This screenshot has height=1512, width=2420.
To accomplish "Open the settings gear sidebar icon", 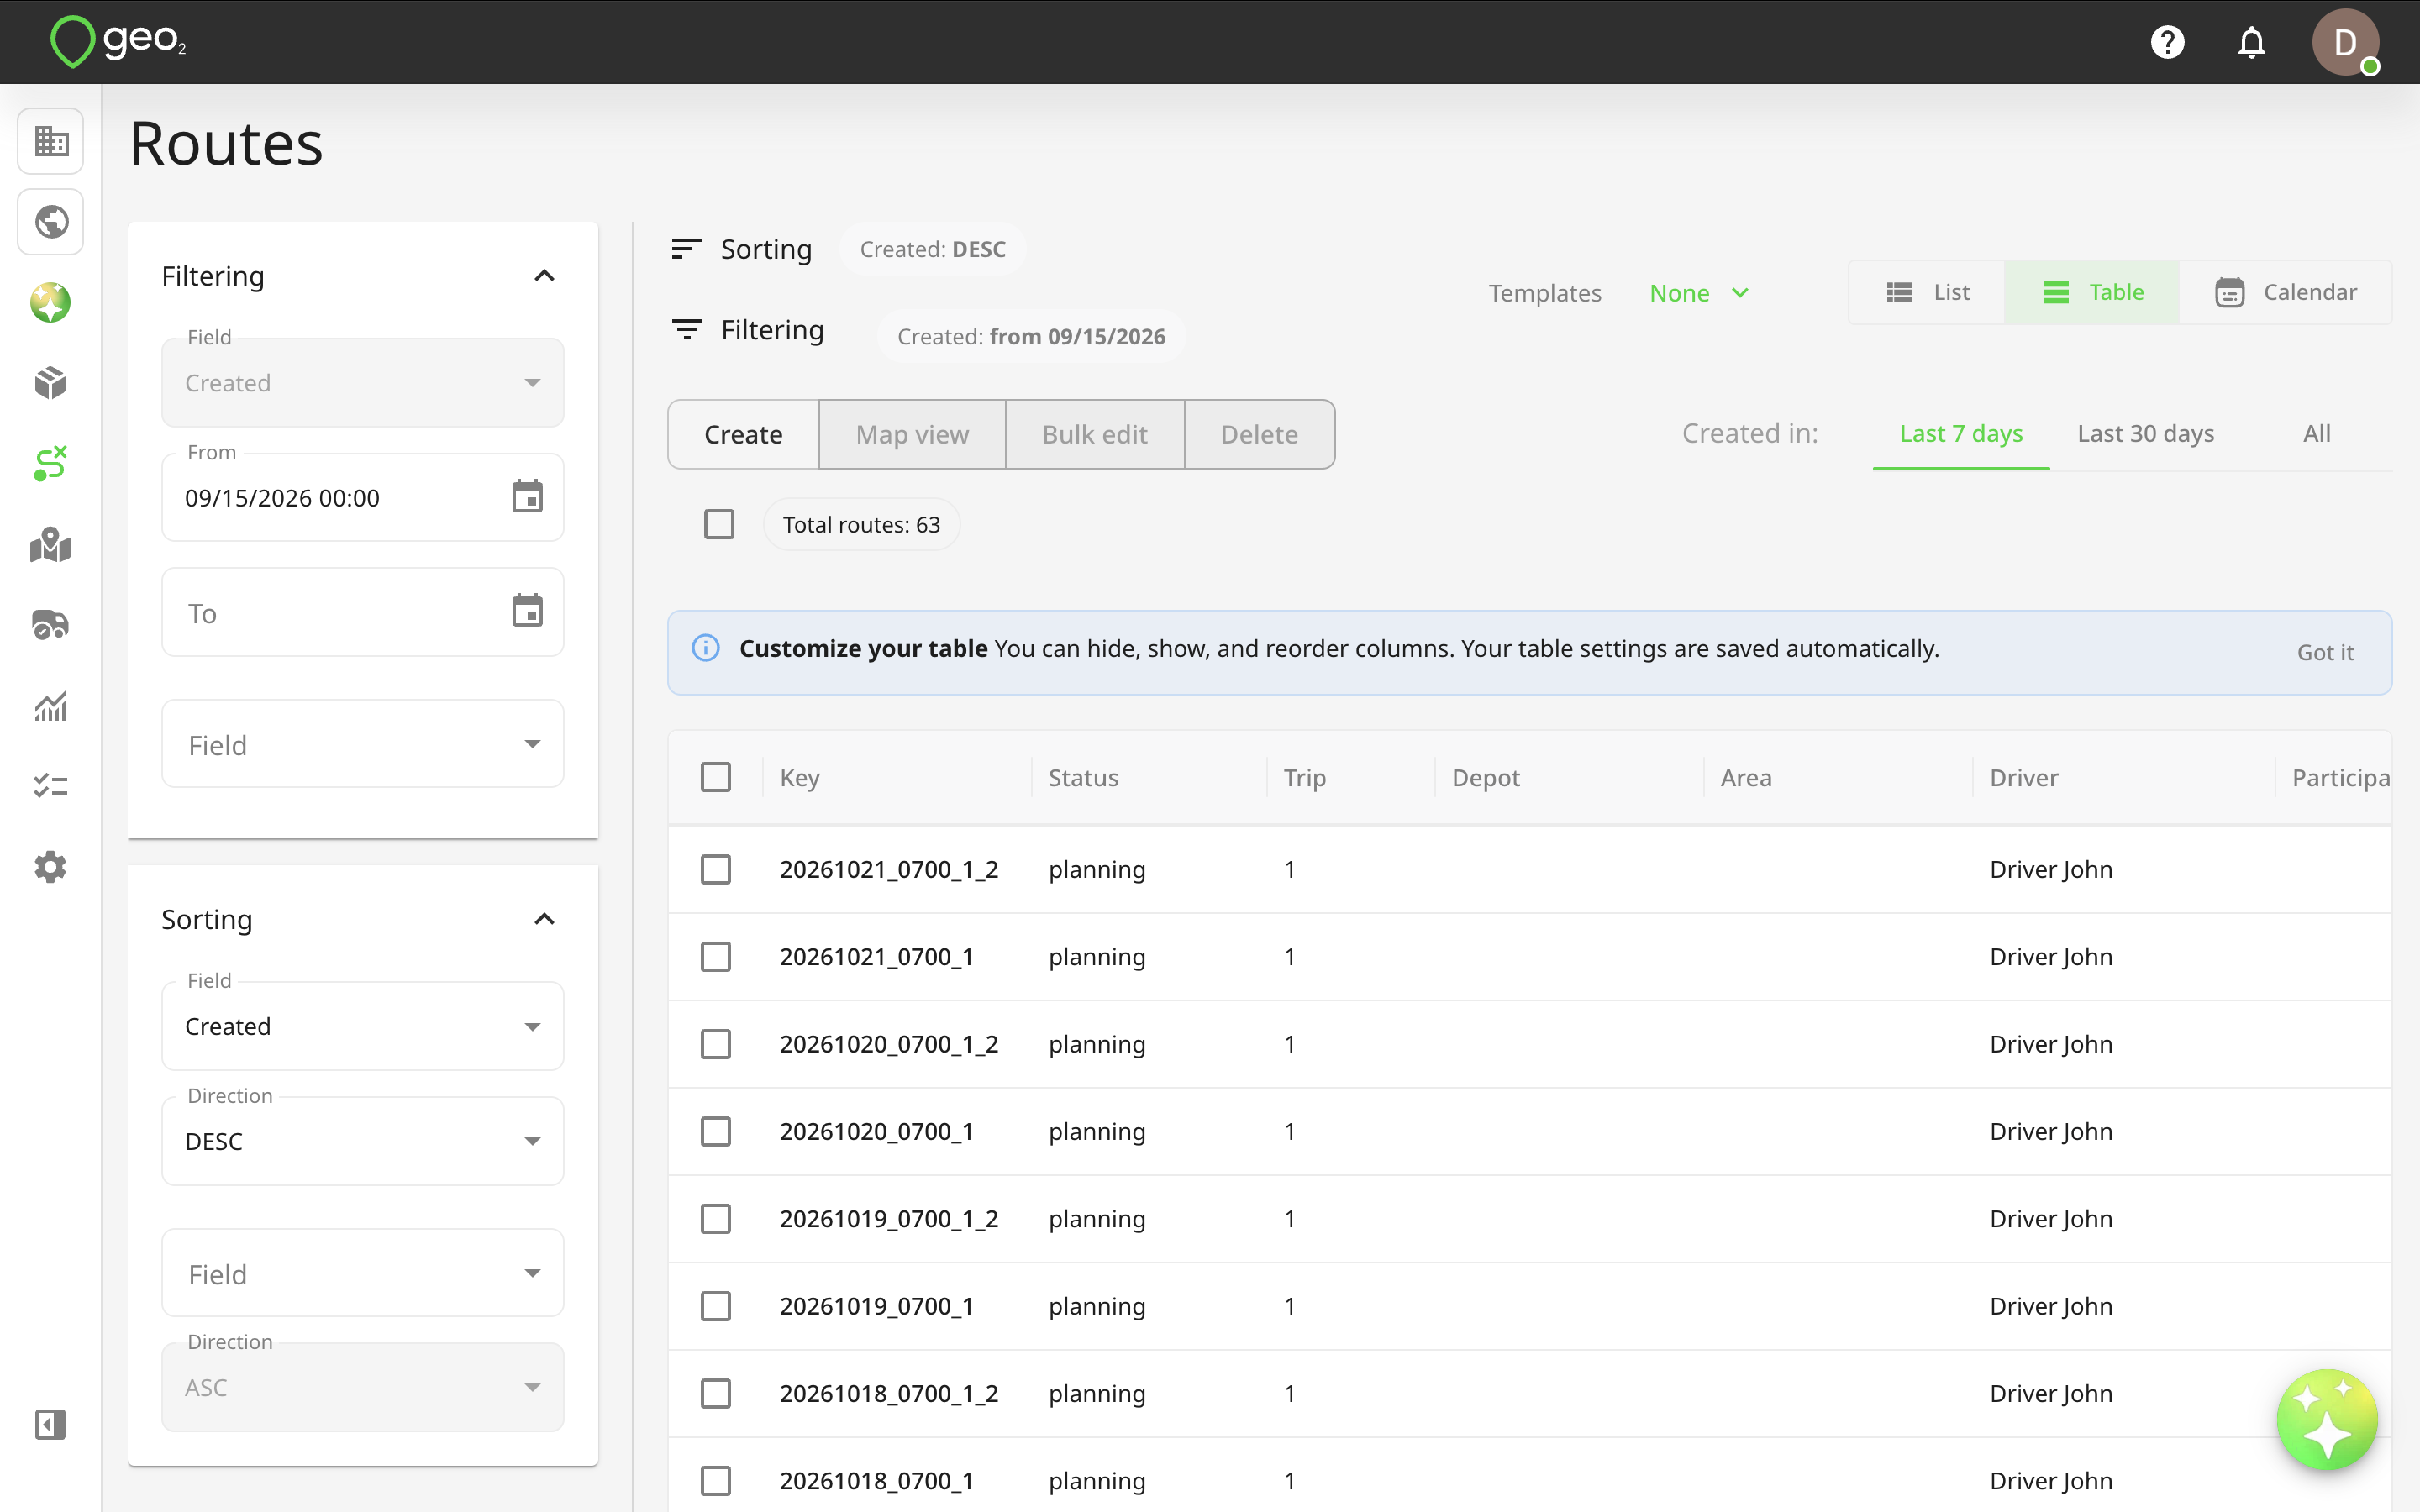I will click(51, 867).
